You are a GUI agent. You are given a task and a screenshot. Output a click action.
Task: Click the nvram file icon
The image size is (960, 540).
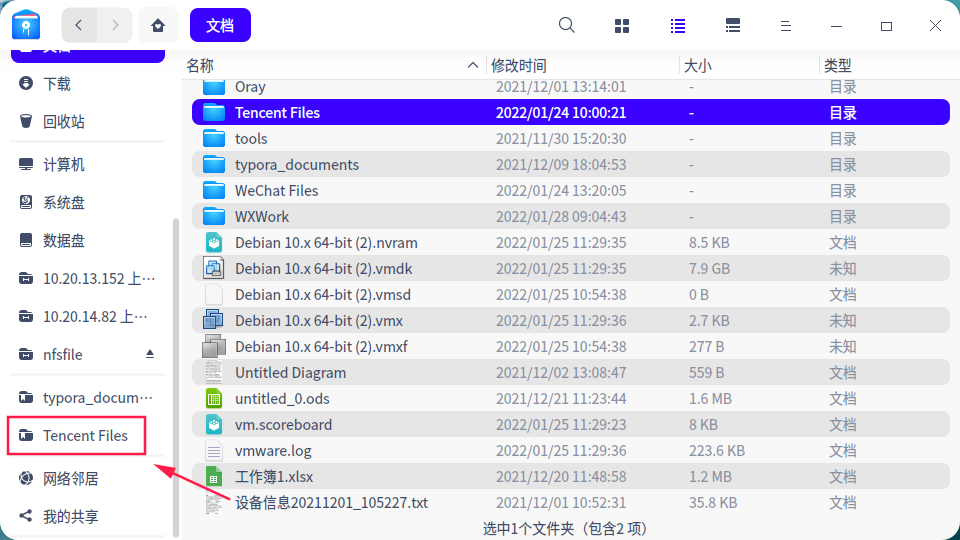click(214, 242)
